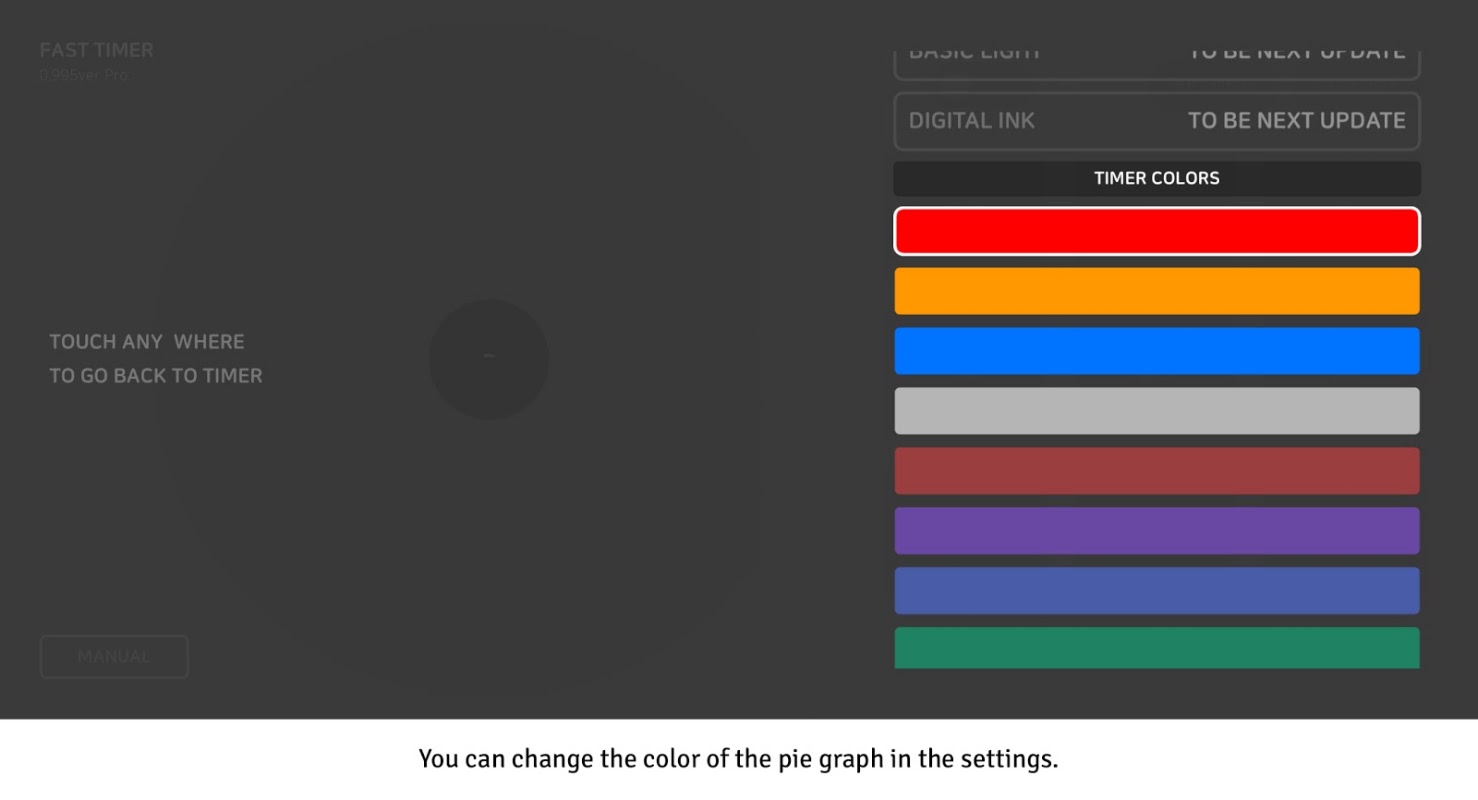Pick the bright blue timer color
The width and height of the screenshot is (1478, 800).
click(1157, 351)
